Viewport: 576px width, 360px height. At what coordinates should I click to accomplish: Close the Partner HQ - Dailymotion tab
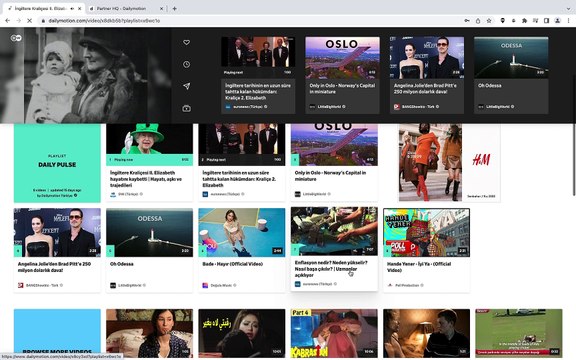[162, 8]
